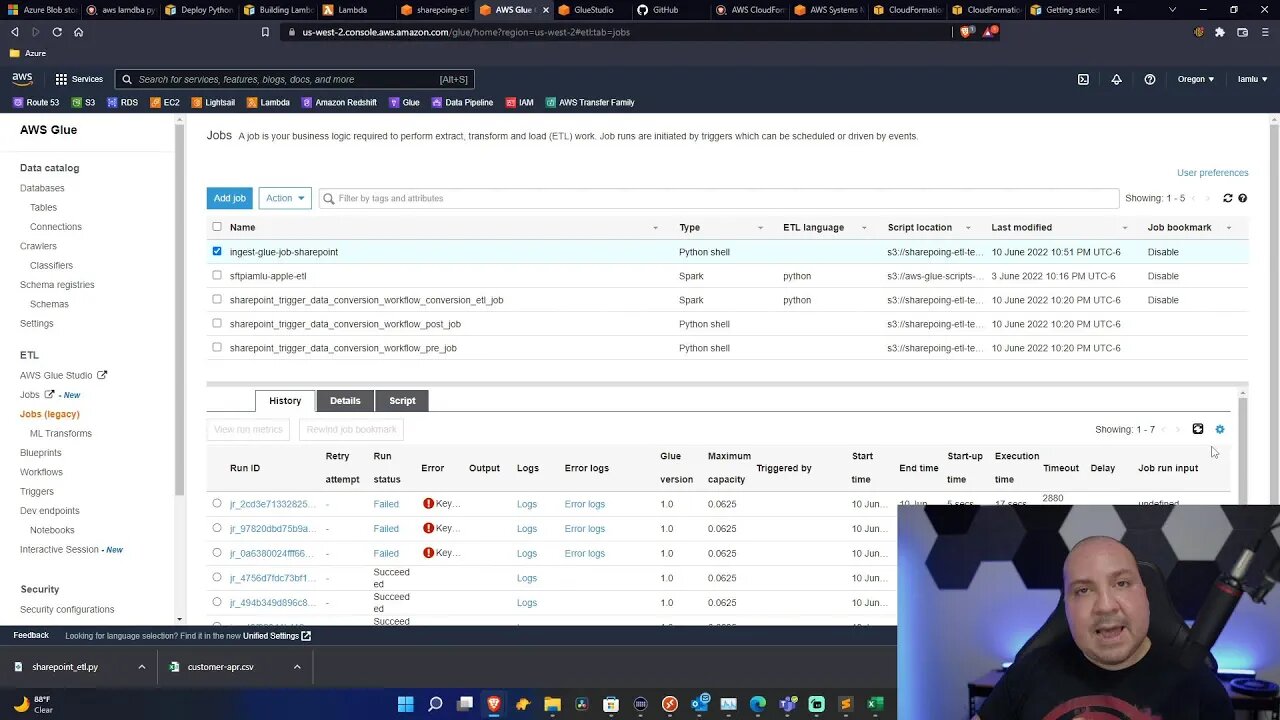Screen dimensions: 1280x720
Task: Select sharepoint_trigger_data_conversion_workflow_conversion_etl_job checkbox
Action: pos(217,299)
